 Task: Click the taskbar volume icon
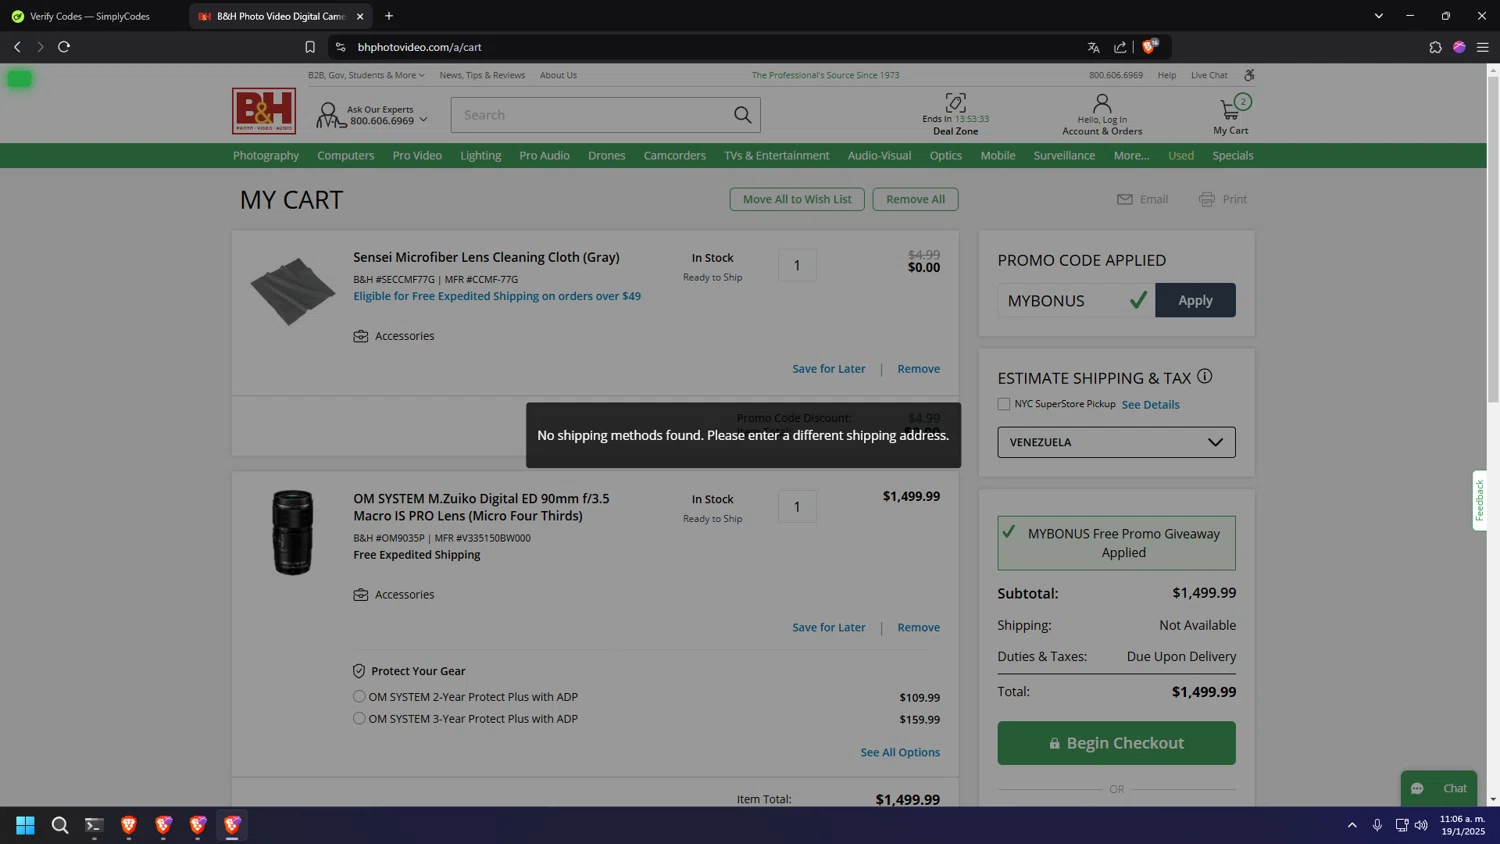coord(1421,825)
